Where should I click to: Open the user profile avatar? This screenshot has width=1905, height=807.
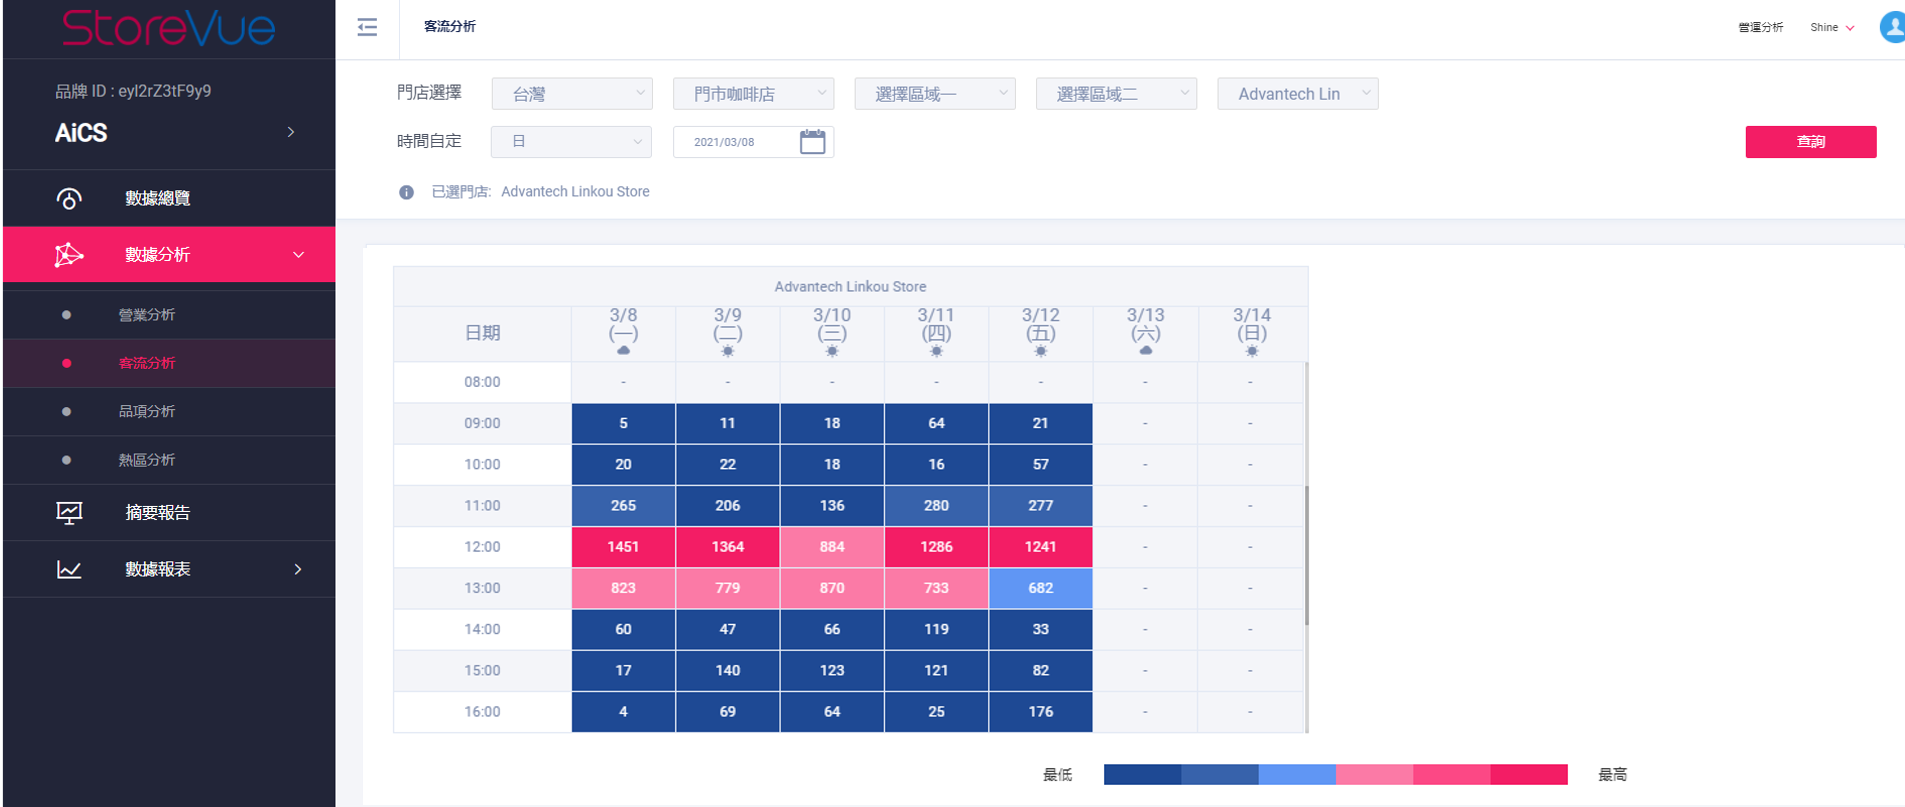point(1892,27)
